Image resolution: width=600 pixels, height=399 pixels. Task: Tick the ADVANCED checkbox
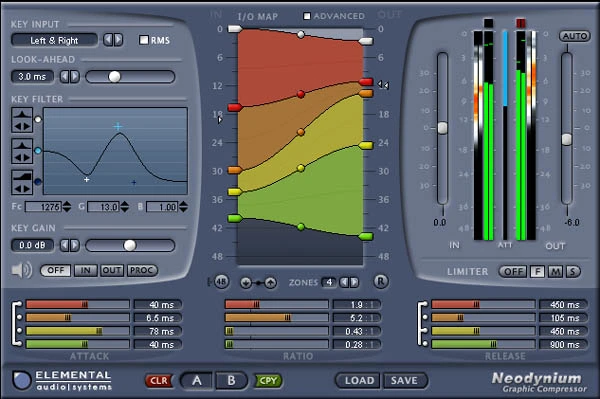click(307, 16)
